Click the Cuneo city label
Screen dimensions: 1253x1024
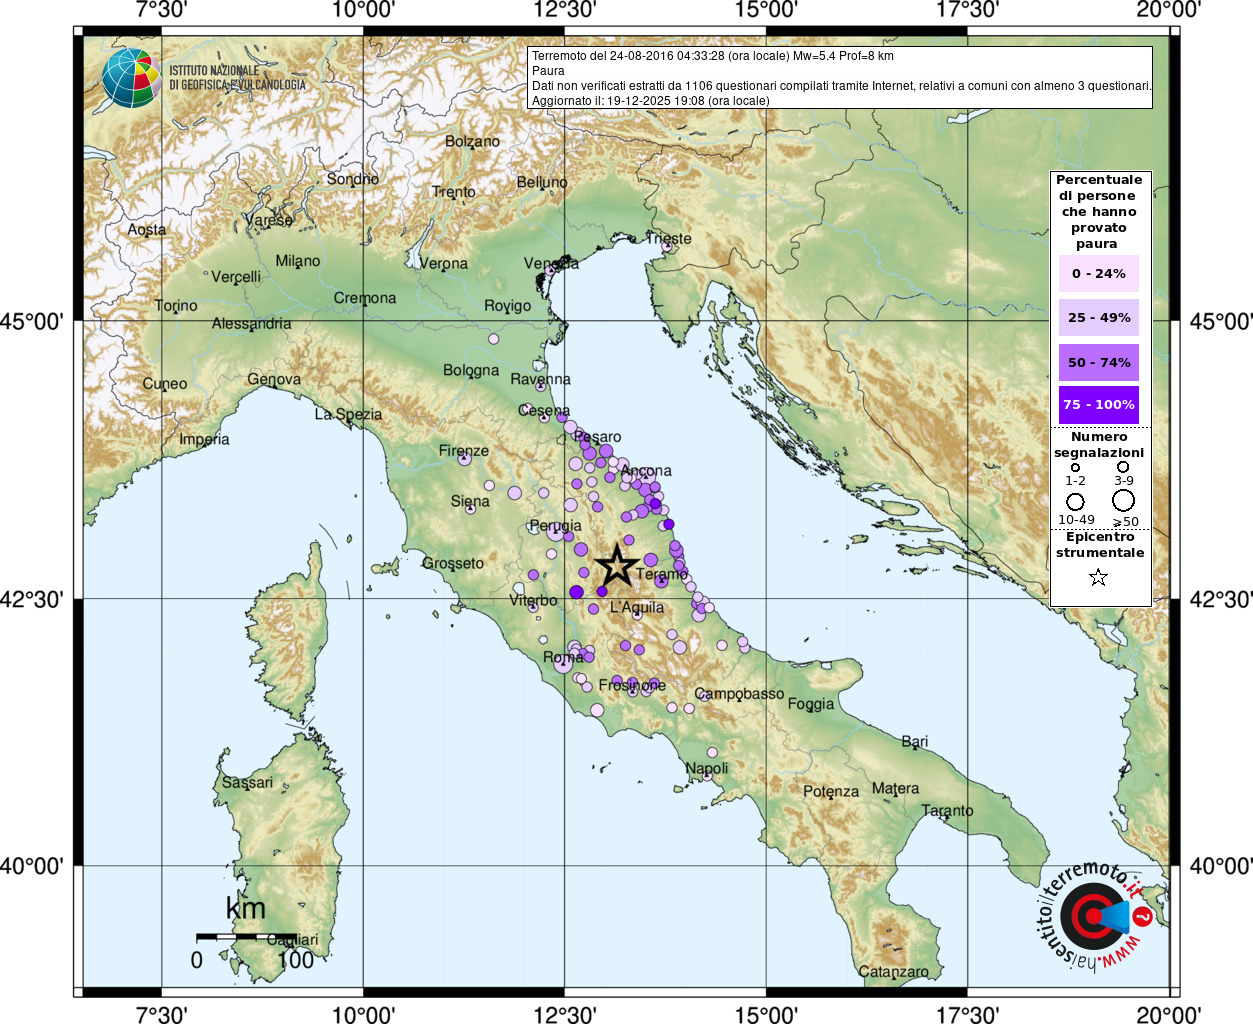click(x=164, y=383)
